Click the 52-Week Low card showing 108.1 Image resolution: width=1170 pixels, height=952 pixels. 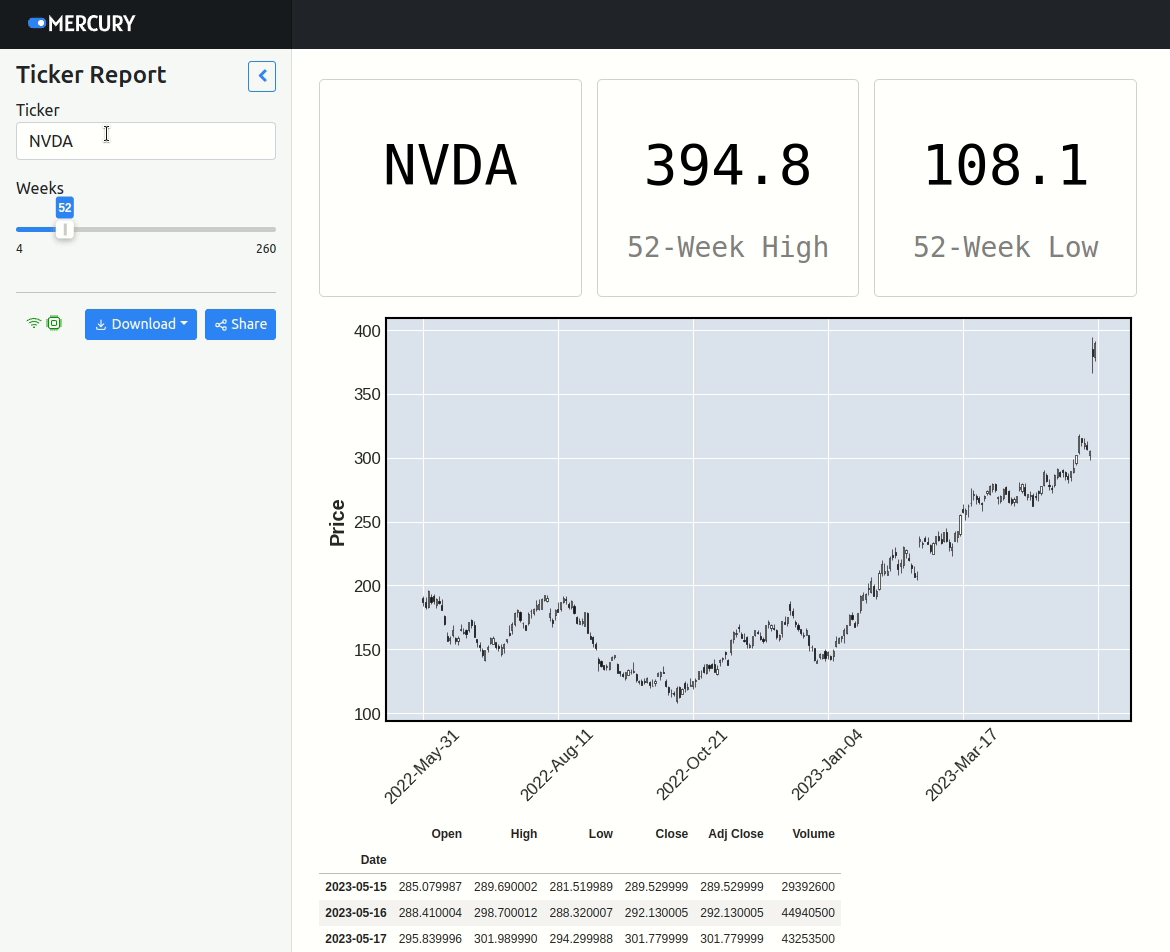(1005, 187)
